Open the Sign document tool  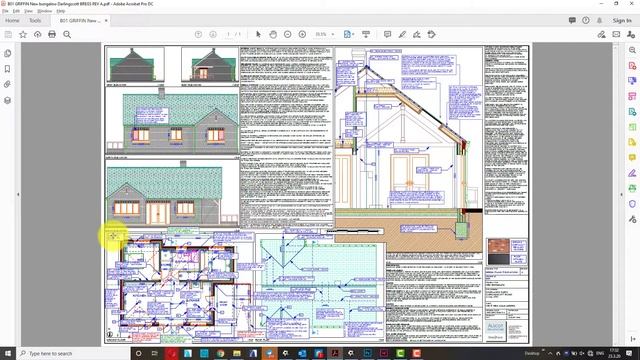tap(417, 35)
